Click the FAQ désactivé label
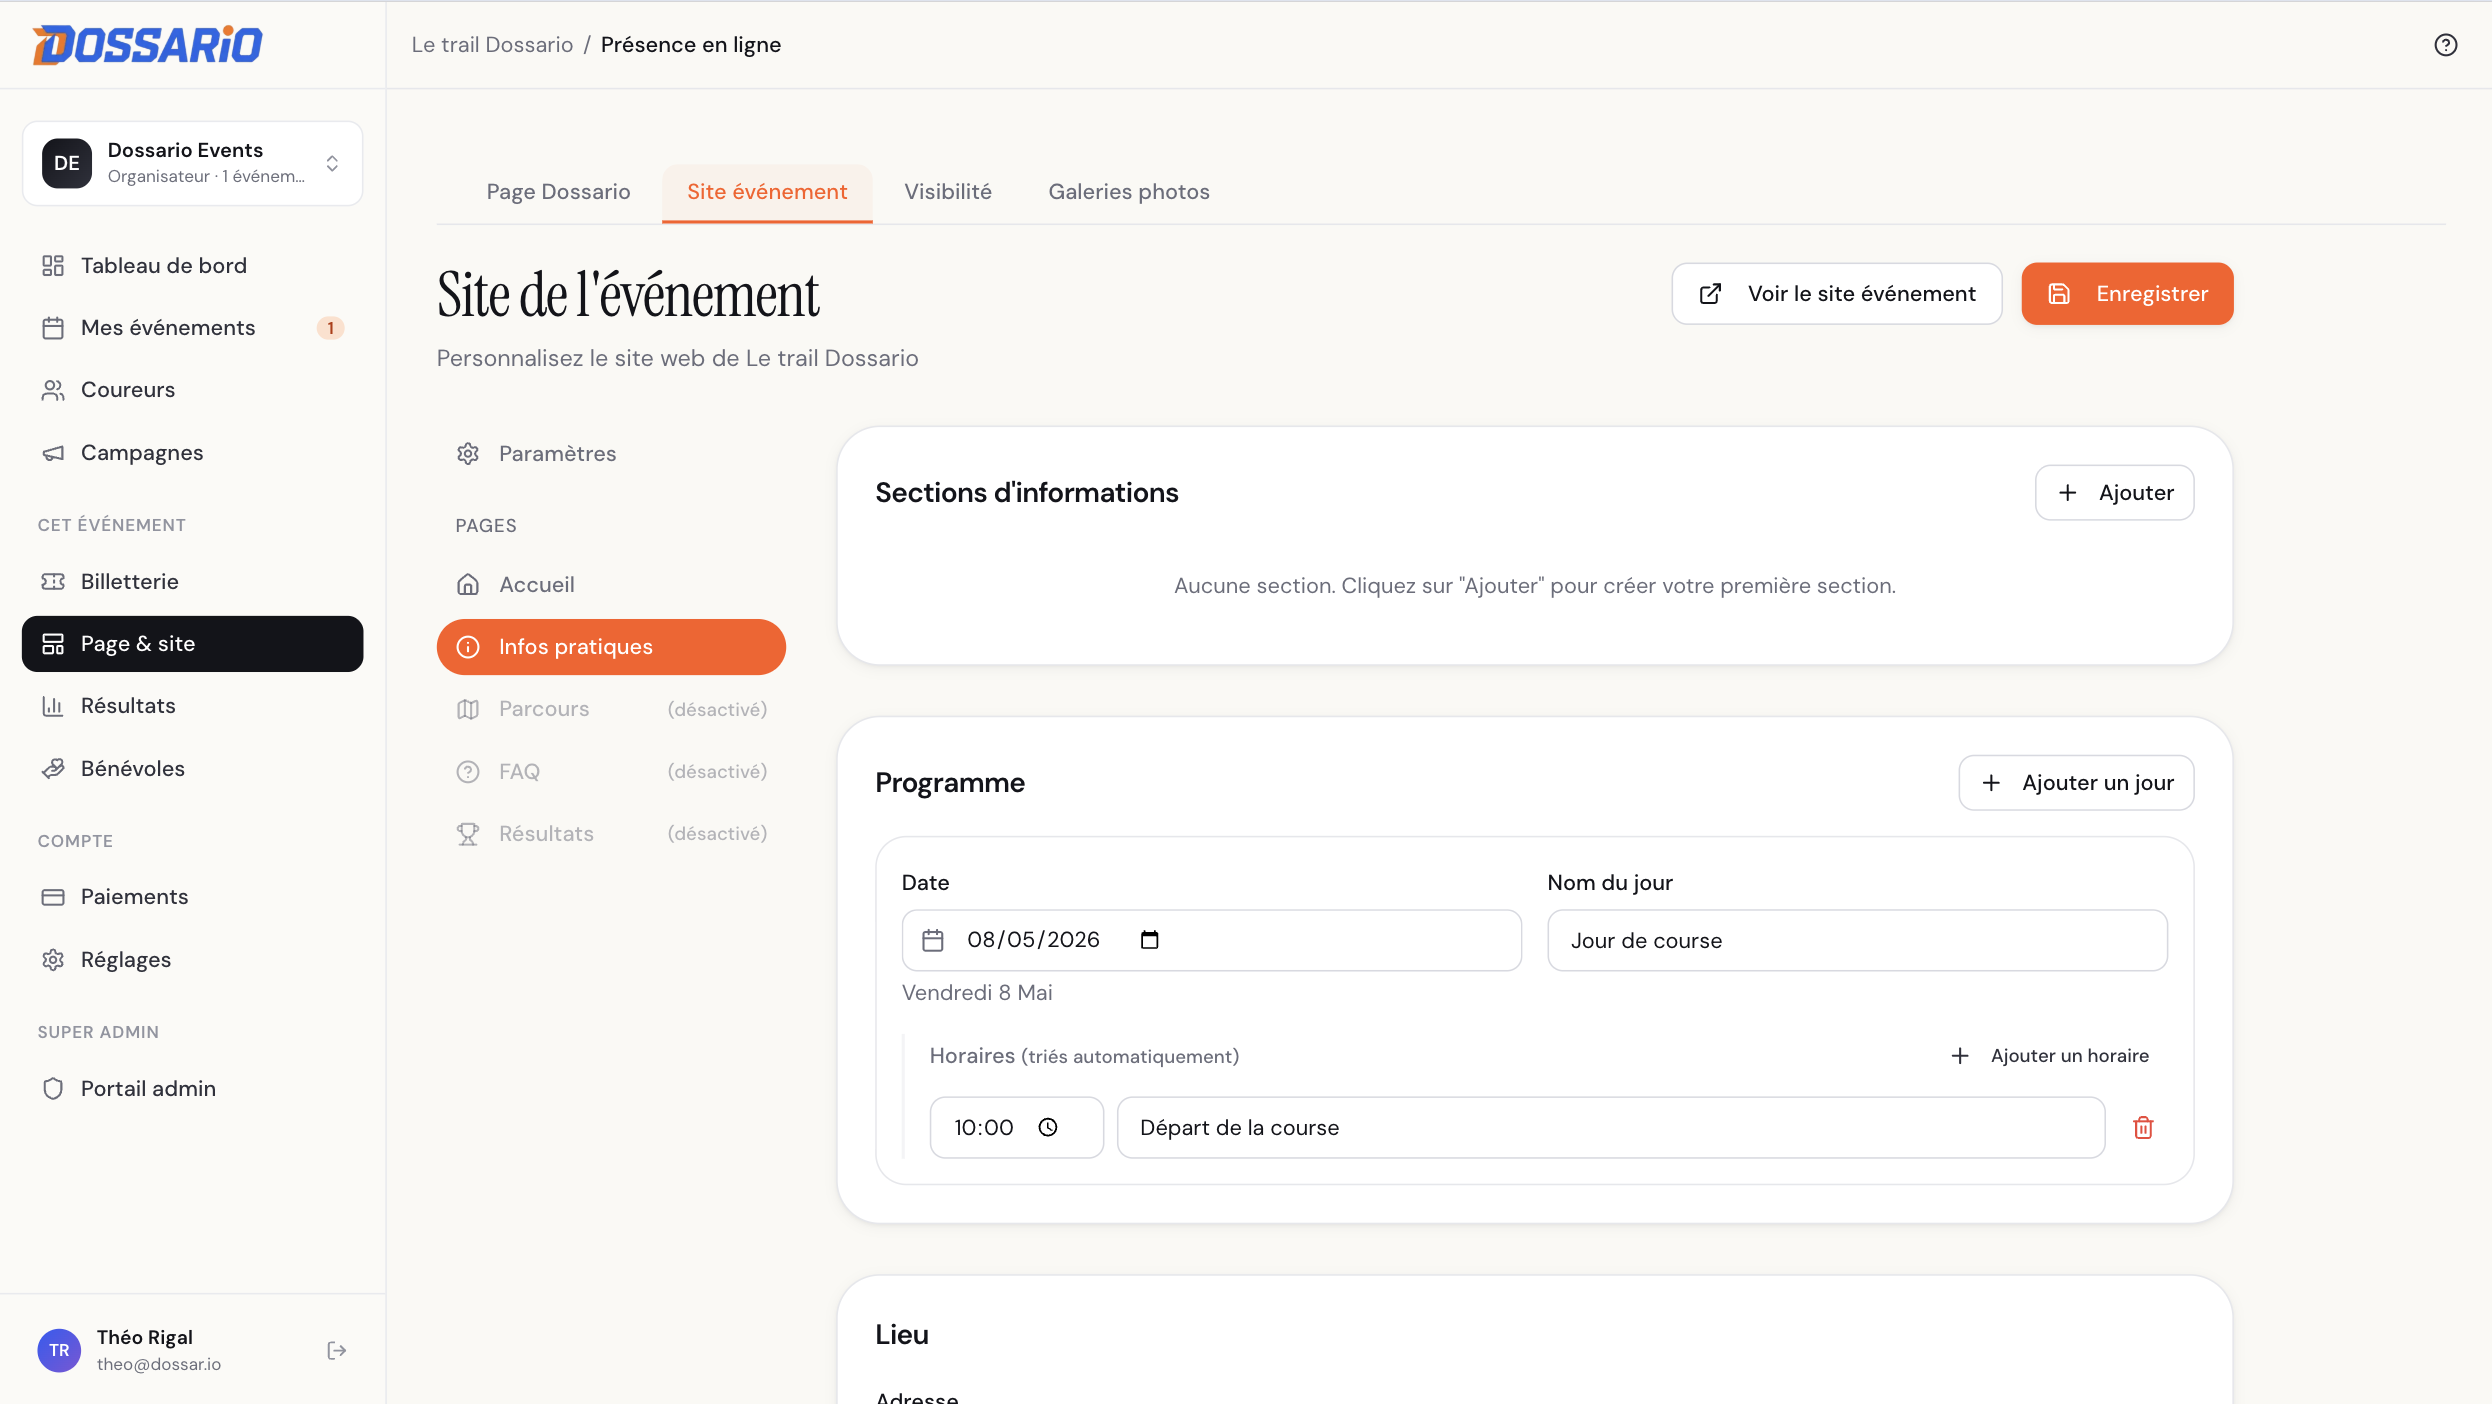This screenshot has height=1404, width=2492. pos(717,772)
